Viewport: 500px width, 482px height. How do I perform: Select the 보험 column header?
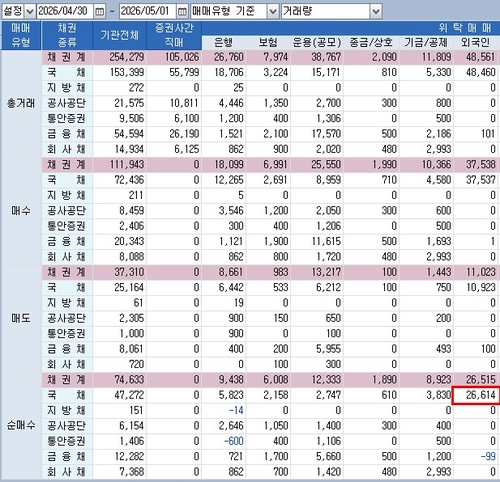pyautogui.click(x=268, y=42)
